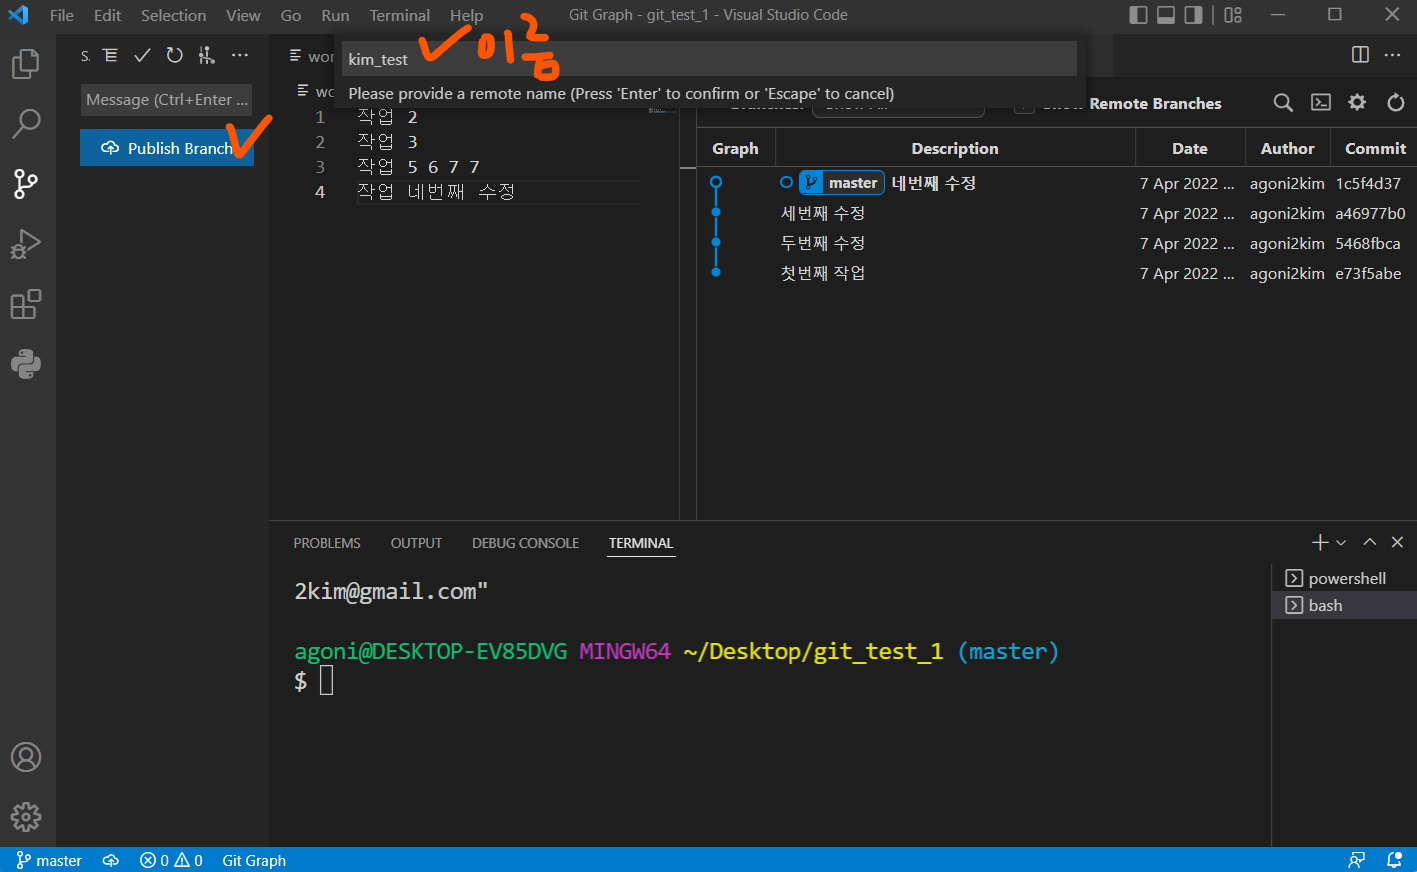Toggle secondary side bar layout icon
The height and width of the screenshot is (872, 1417).
tap(1193, 15)
